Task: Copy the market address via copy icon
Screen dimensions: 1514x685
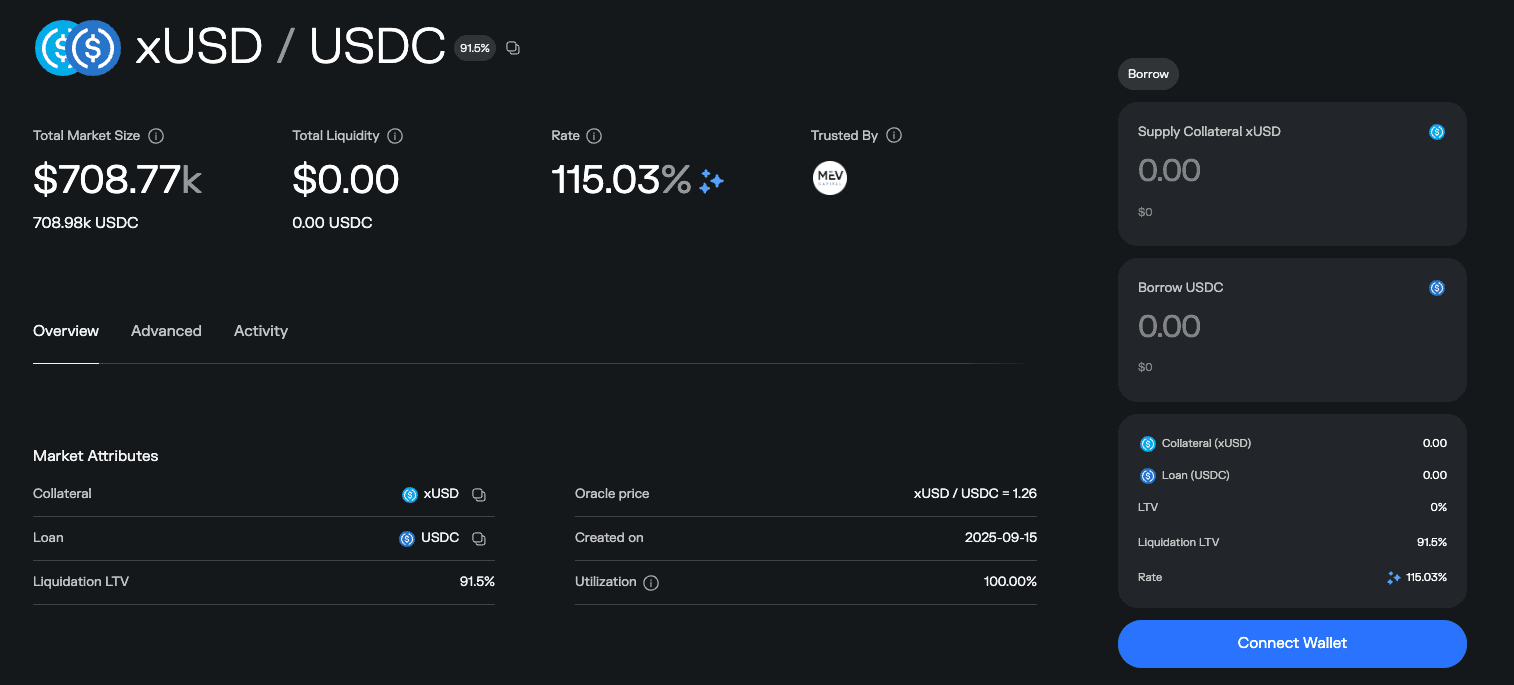Action: tap(513, 47)
